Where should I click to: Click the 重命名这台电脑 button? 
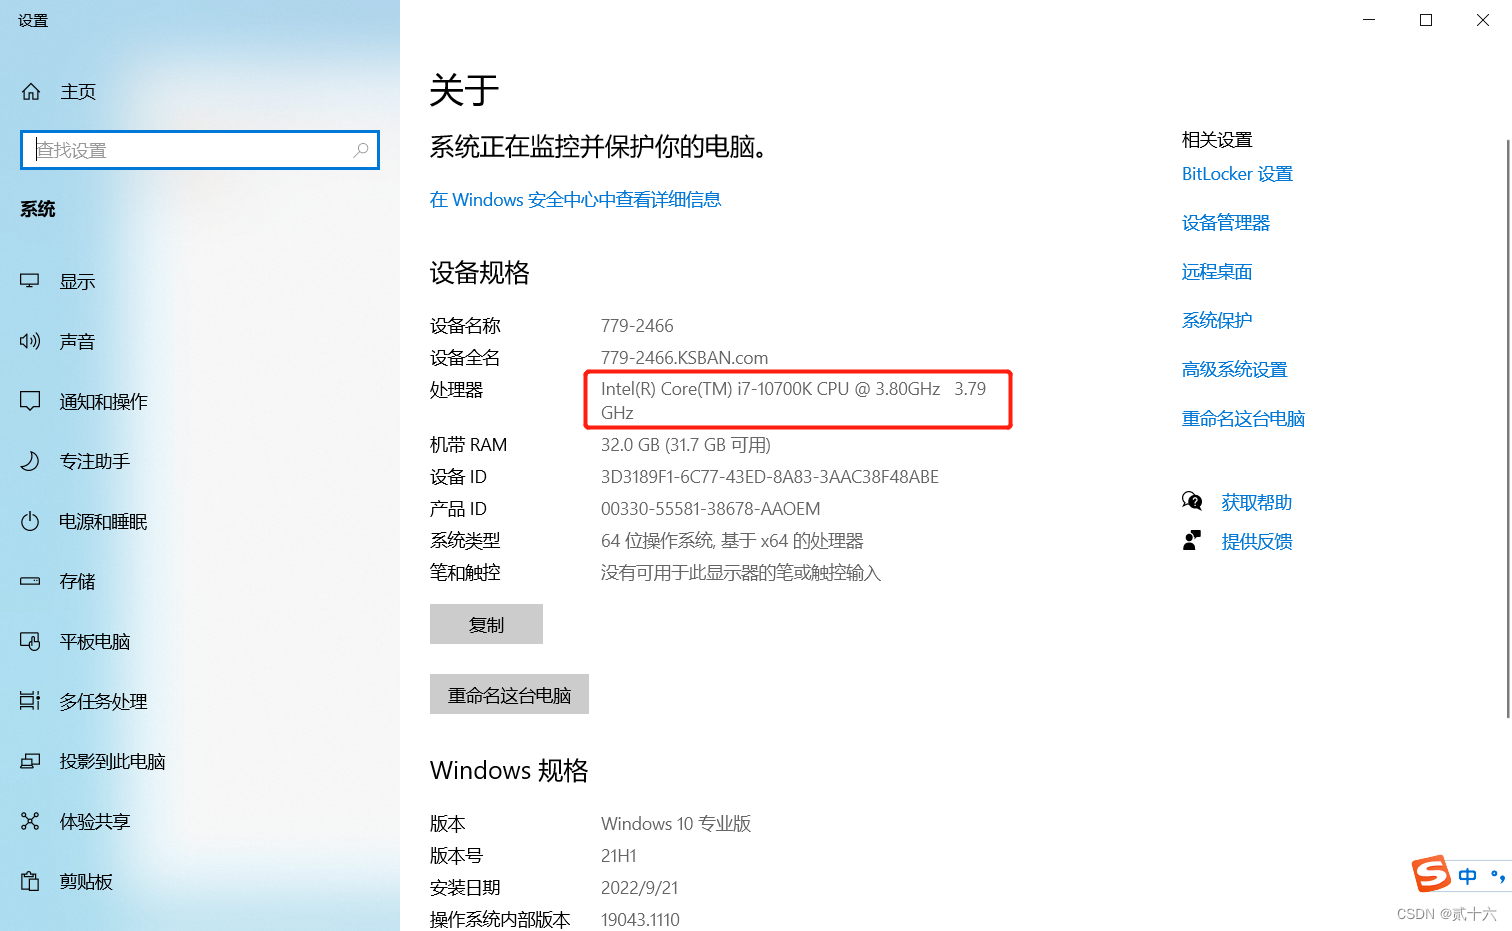(x=509, y=694)
